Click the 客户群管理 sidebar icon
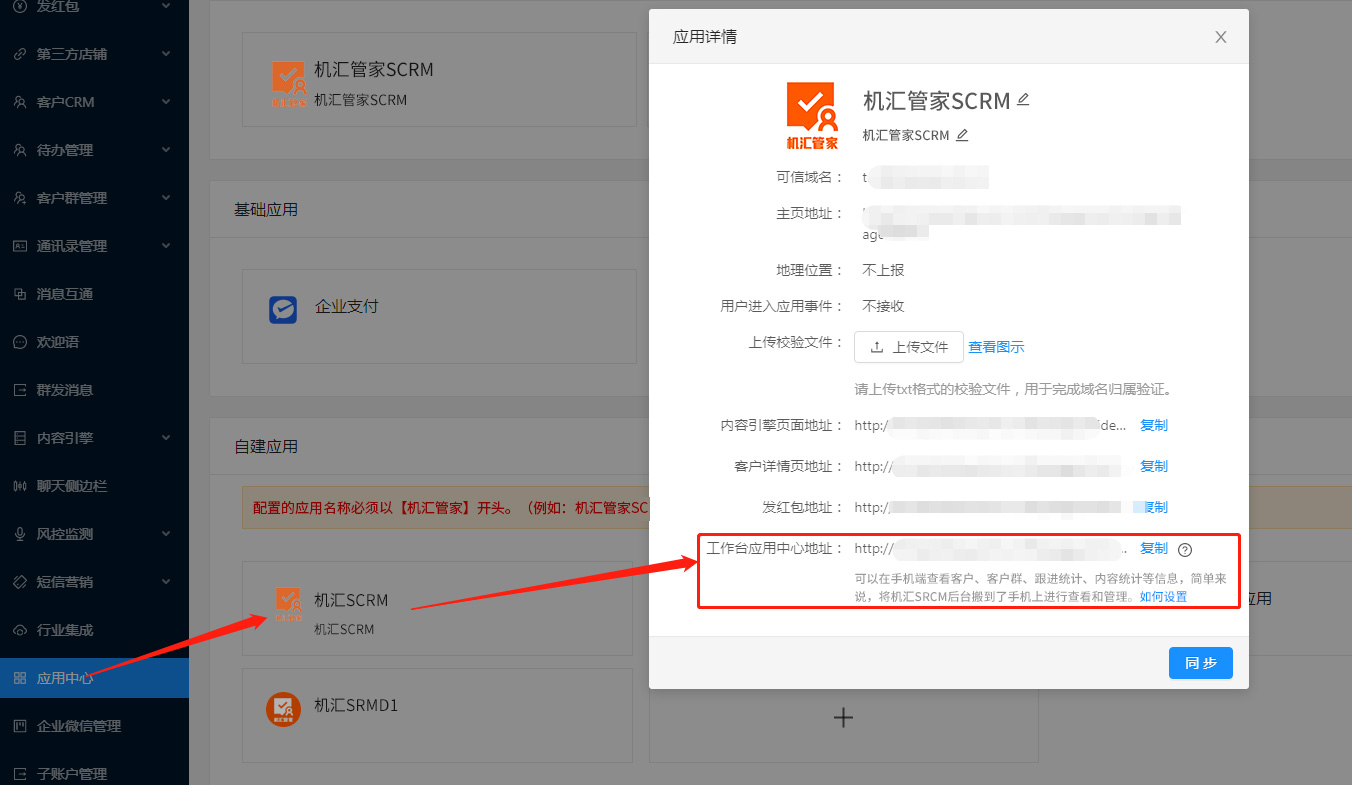 coord(19,198)
